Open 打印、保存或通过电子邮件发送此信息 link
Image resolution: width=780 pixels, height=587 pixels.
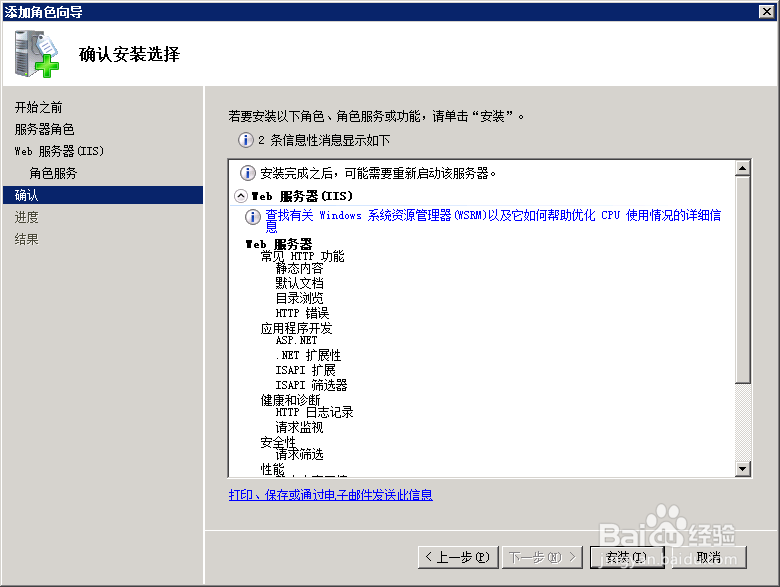331,495
